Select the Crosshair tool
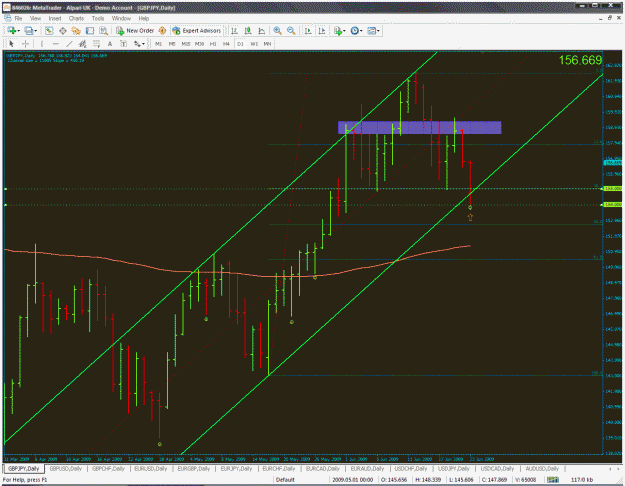 coord(26,44)
